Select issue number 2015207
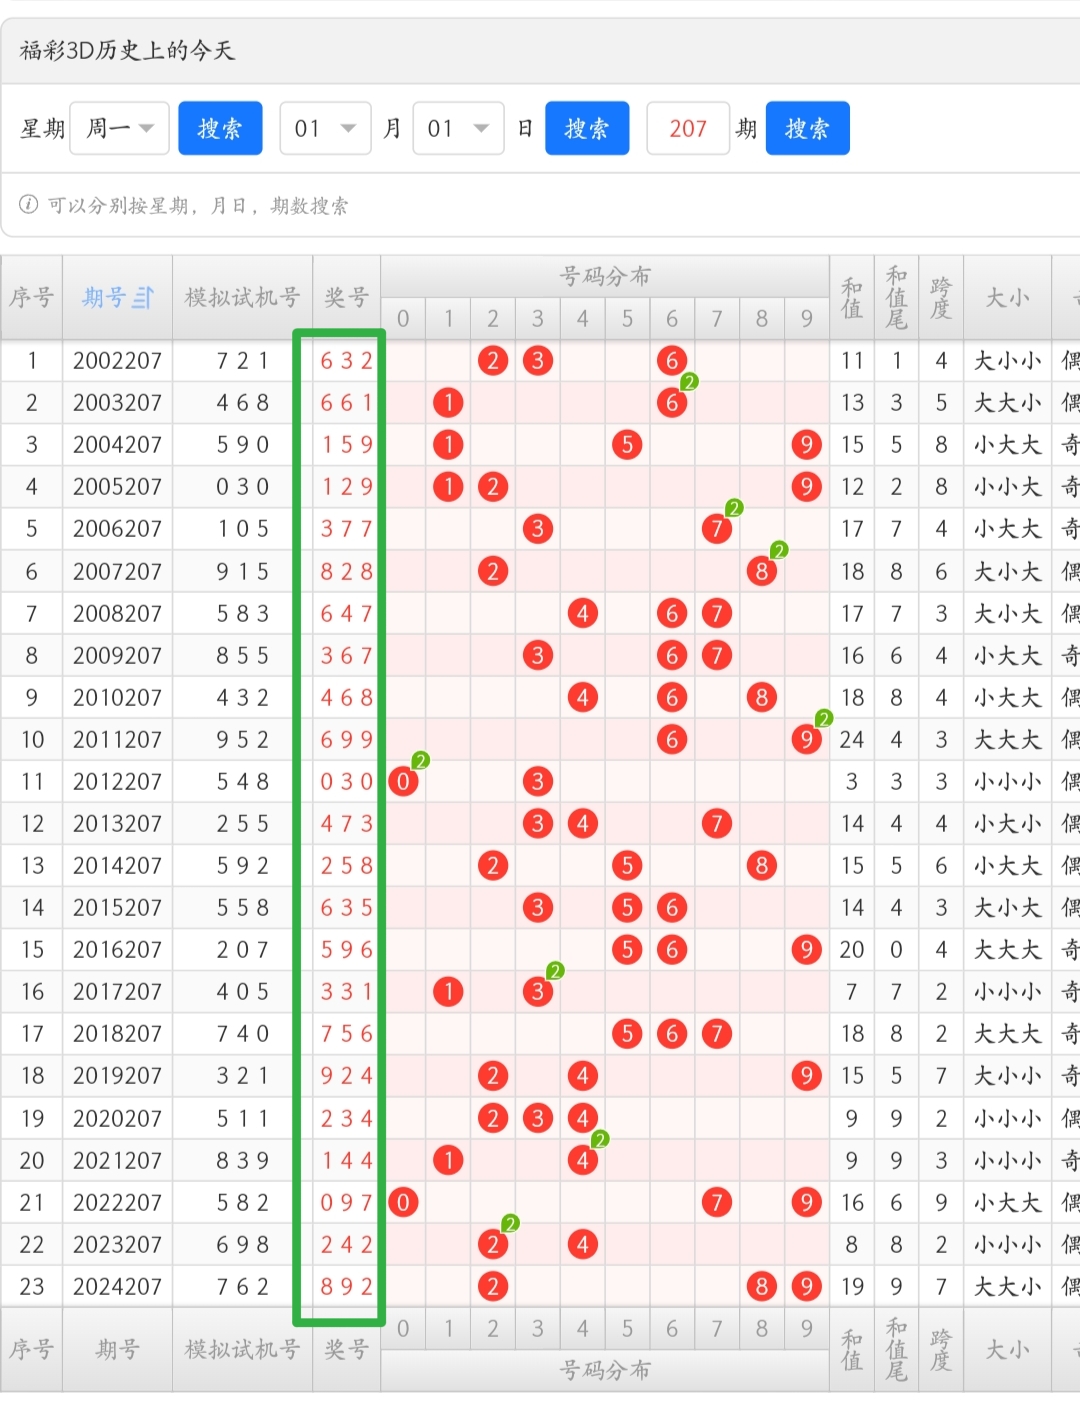The image size is (1080, 1403). coord(117,908)
